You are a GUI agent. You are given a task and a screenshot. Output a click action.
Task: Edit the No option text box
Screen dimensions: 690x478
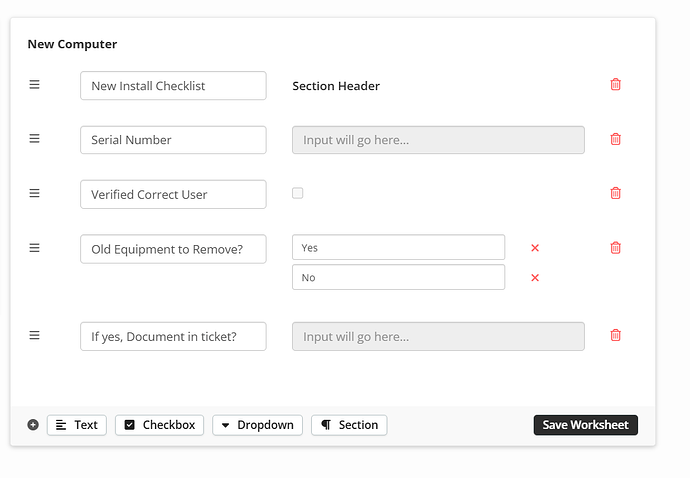point(398,277)
